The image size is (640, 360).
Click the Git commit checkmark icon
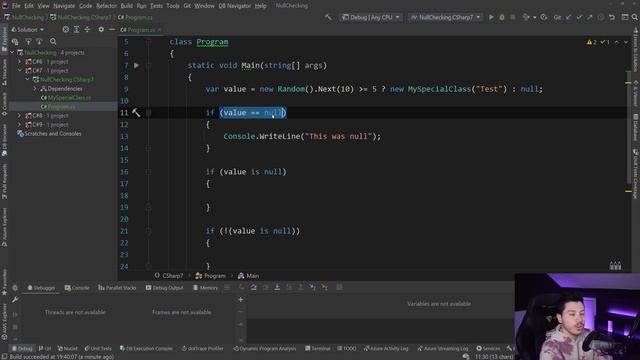[579, 17]
